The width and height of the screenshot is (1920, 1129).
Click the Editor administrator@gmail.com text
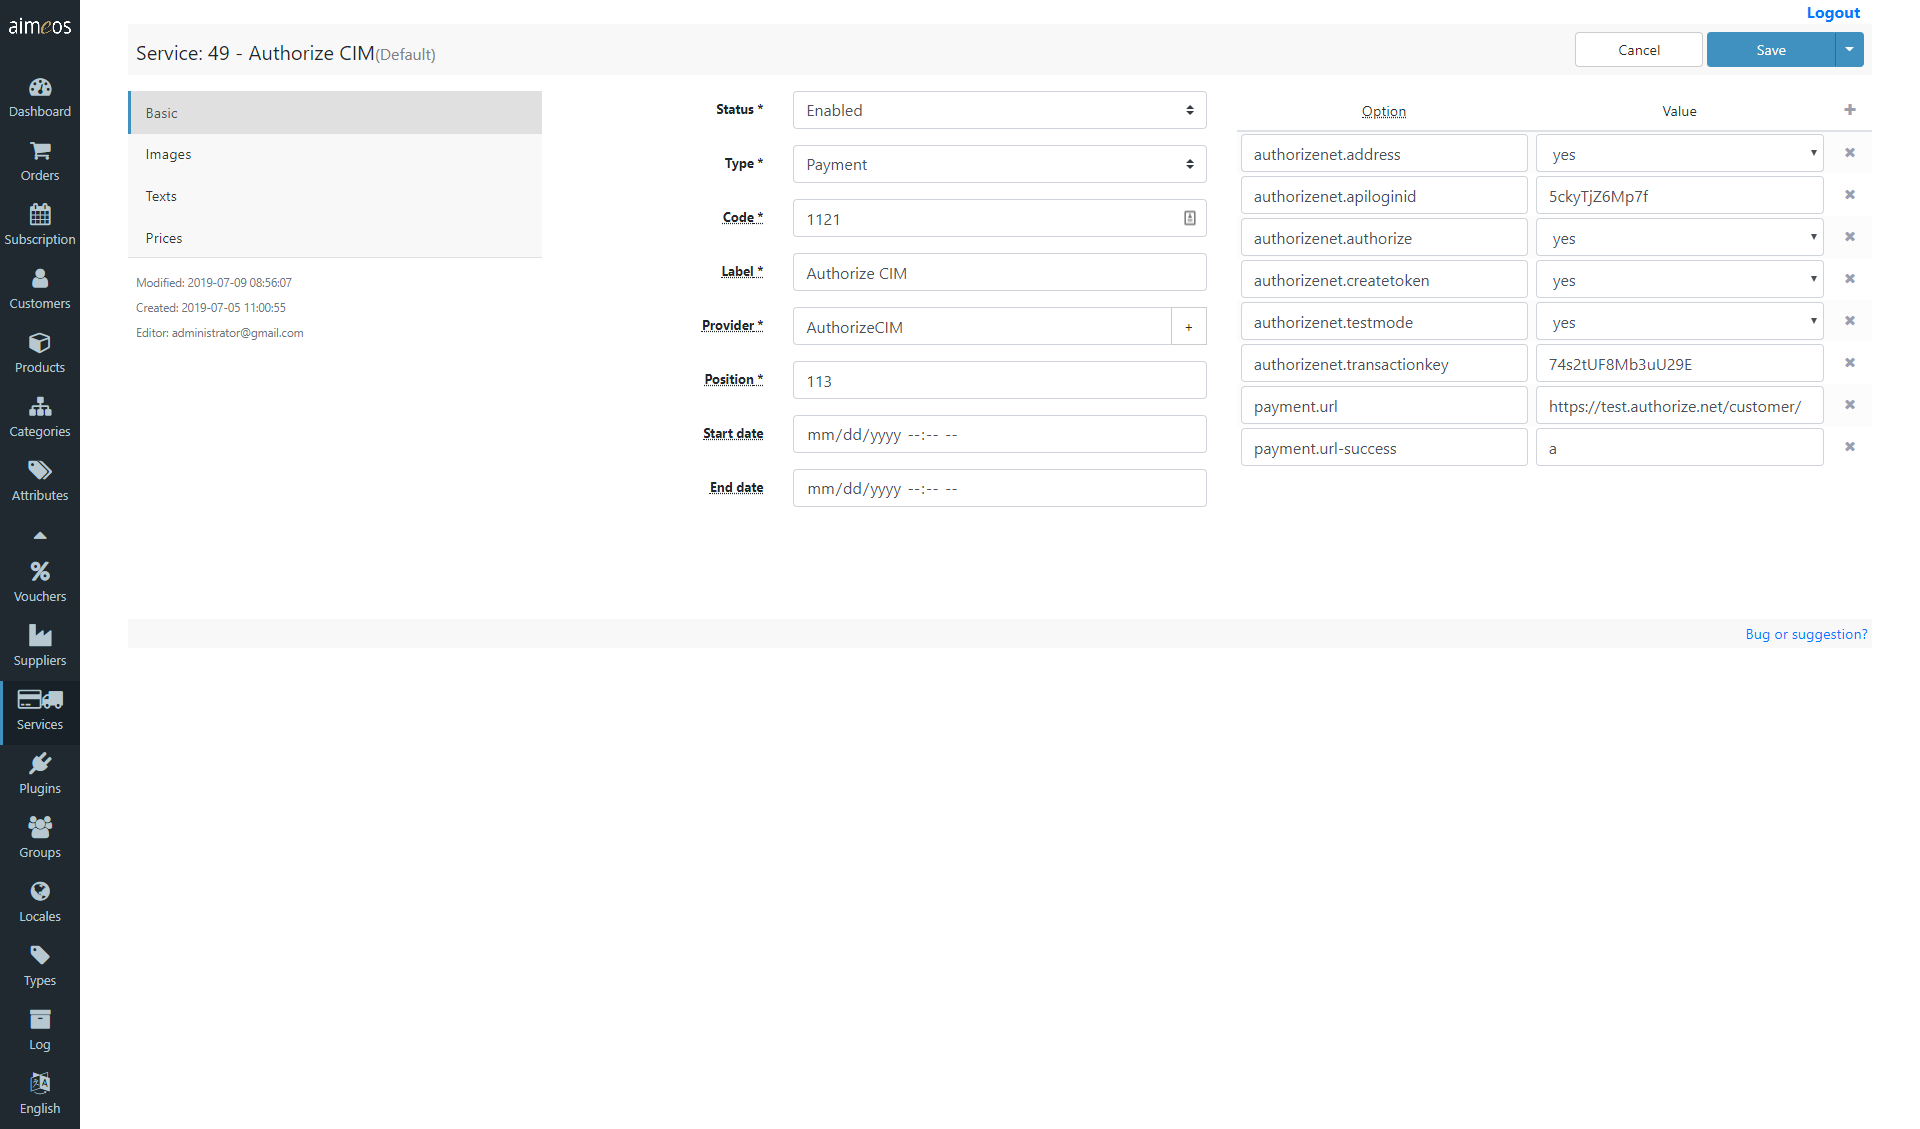click(x=220, y=333)
